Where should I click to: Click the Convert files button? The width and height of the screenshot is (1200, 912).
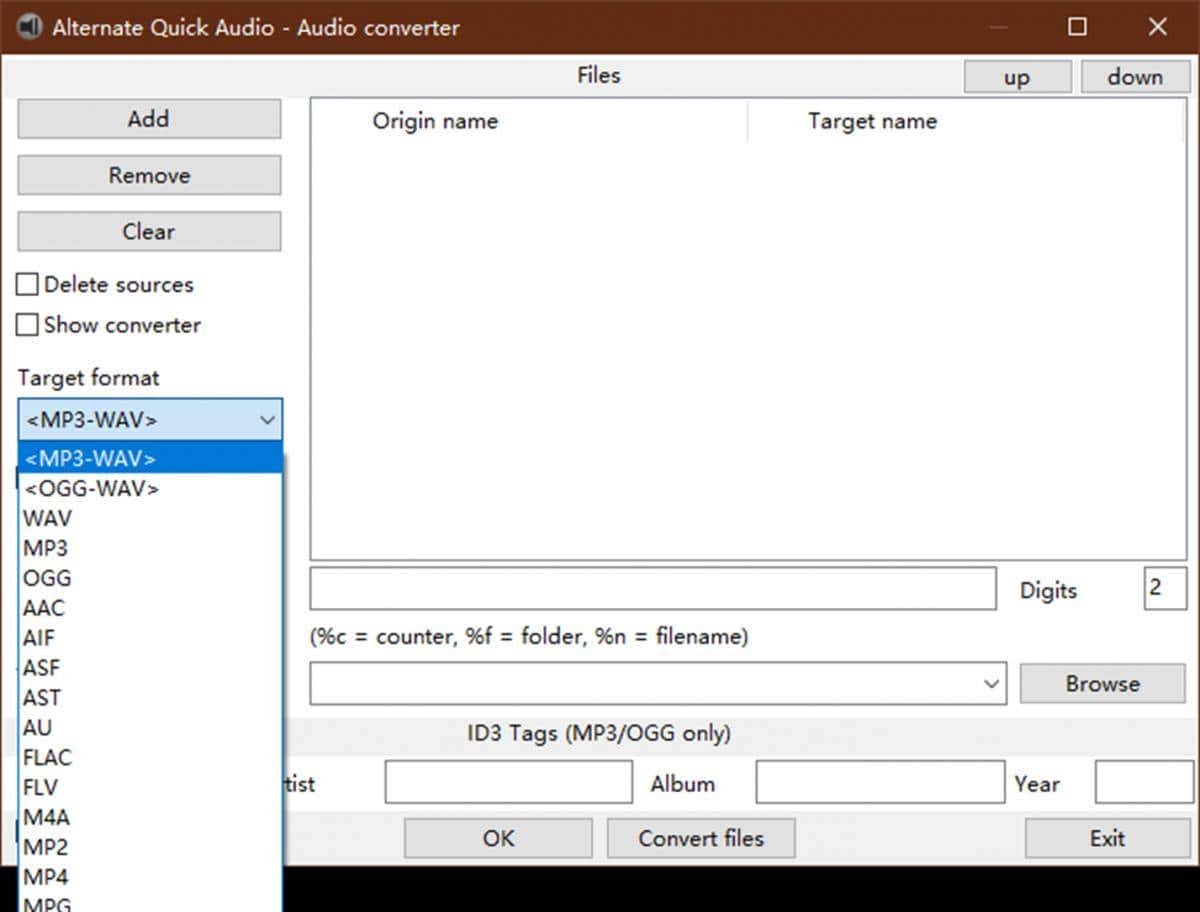point(701,838)
